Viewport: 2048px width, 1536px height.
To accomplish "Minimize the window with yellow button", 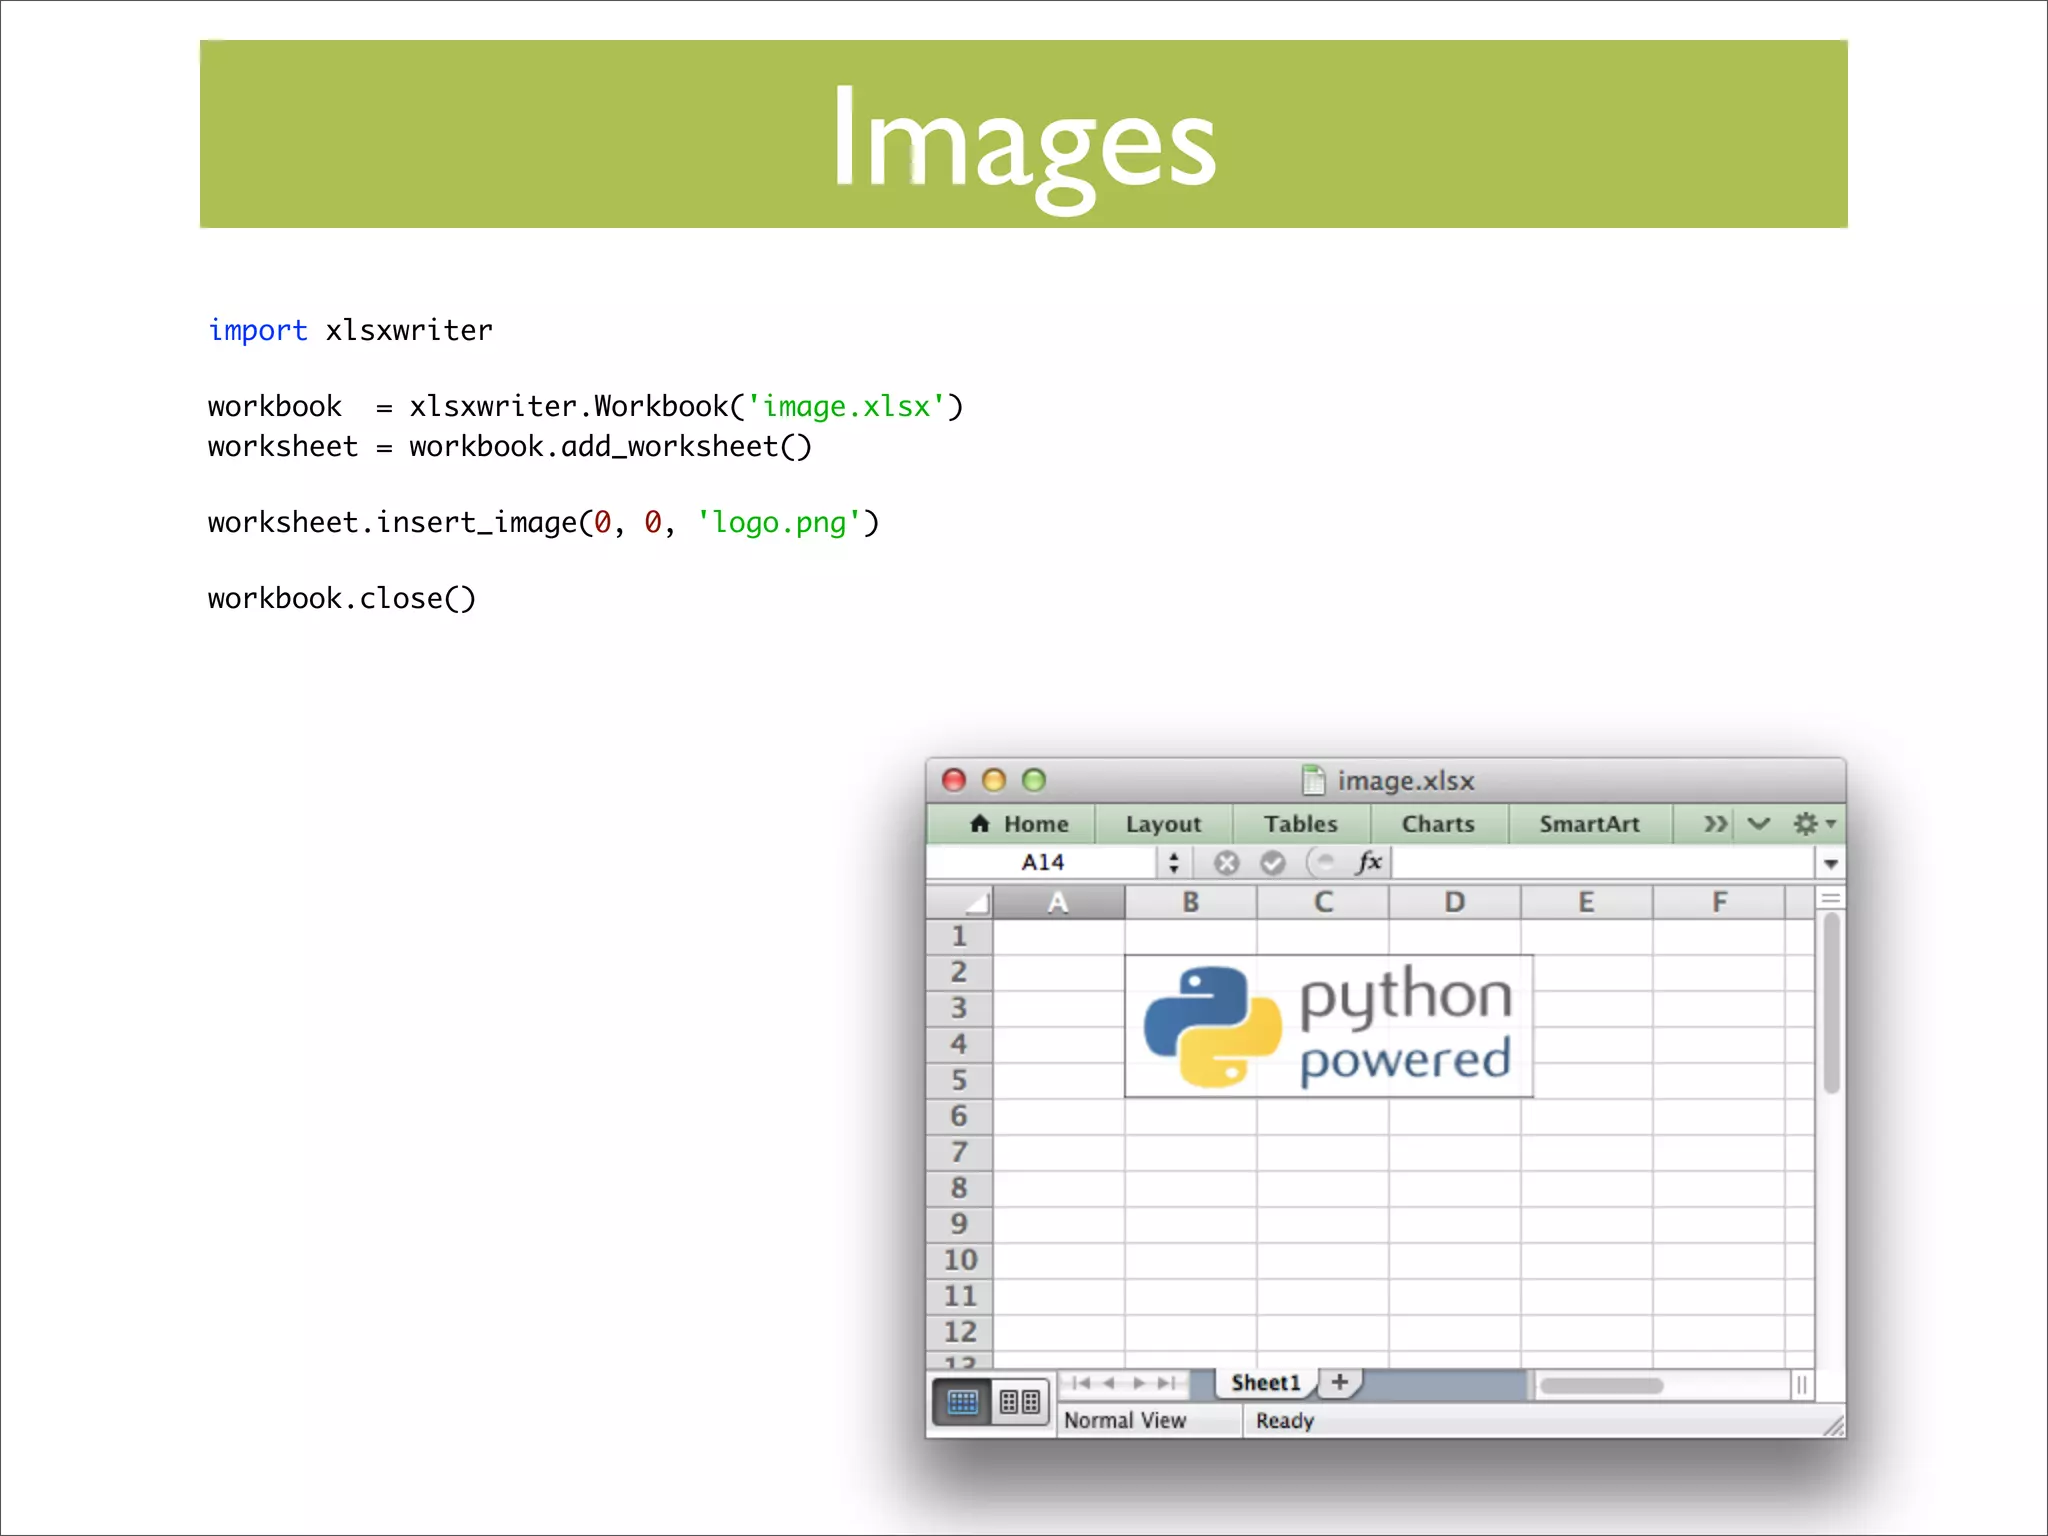I will coord(994,780).
